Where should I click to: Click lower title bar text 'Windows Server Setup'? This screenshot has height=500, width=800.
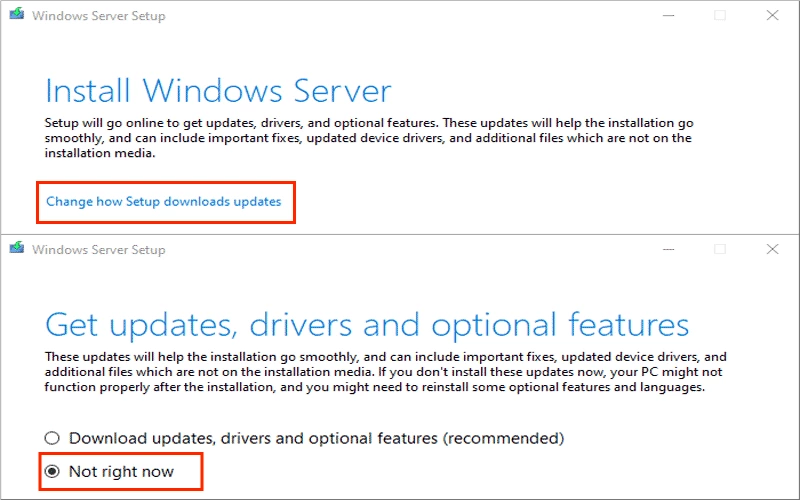point(98,249)
